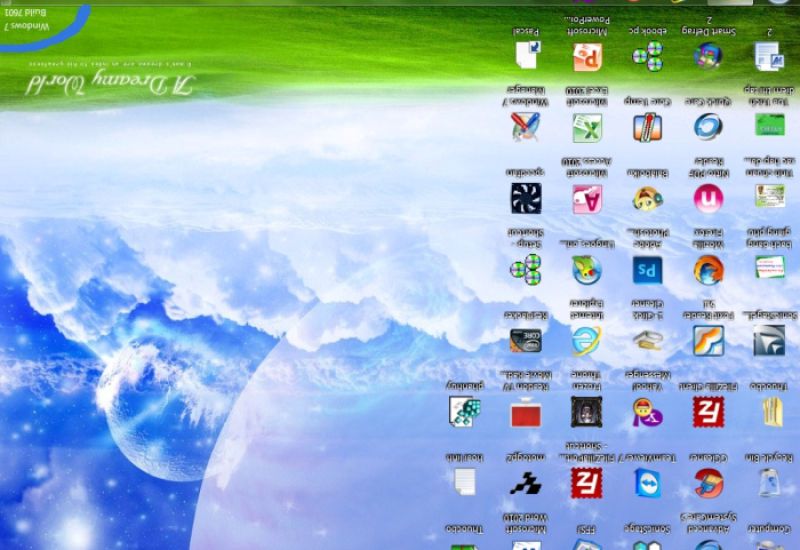Open the Recycle Bin
800x550 pixels.
tap(769, 482)
